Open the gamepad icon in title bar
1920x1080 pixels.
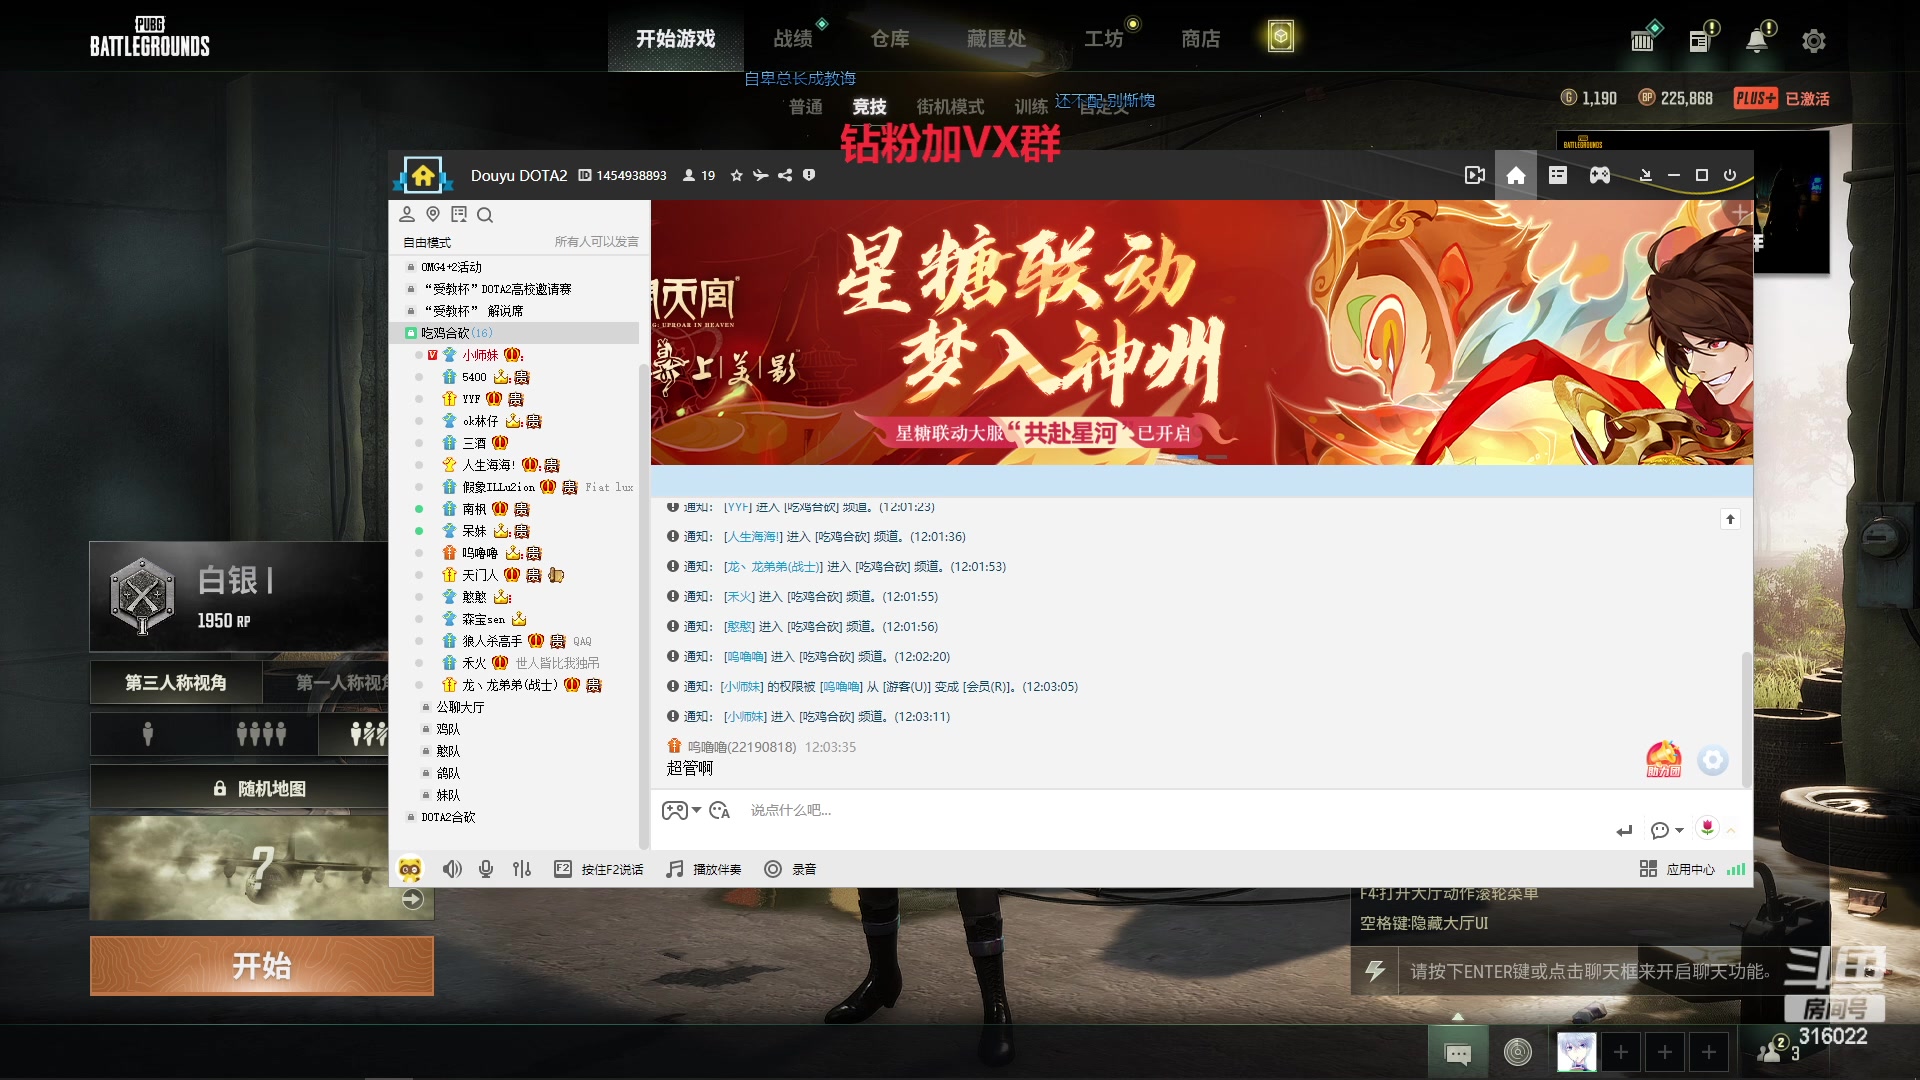[x=1600, y=175]
